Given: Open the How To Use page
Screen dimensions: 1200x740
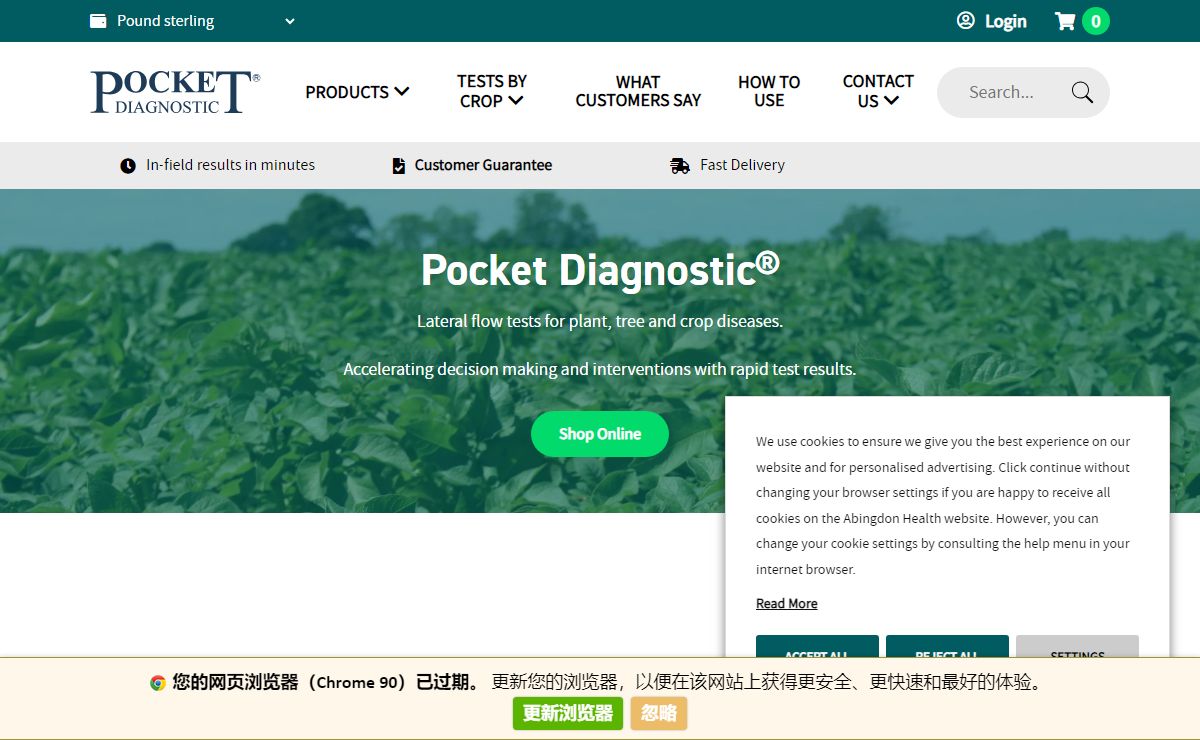Looking at the screenshot, I should (x=769, y=91).
